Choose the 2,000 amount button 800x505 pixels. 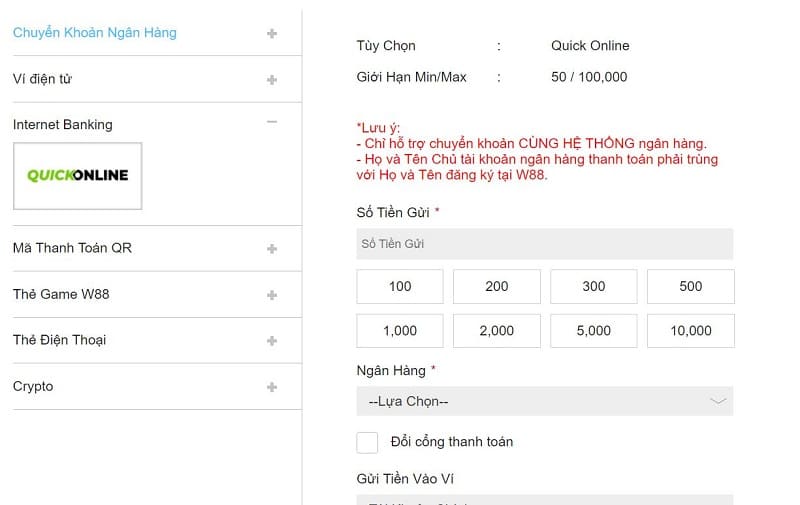pyautogui.click(x=496, y=331)
